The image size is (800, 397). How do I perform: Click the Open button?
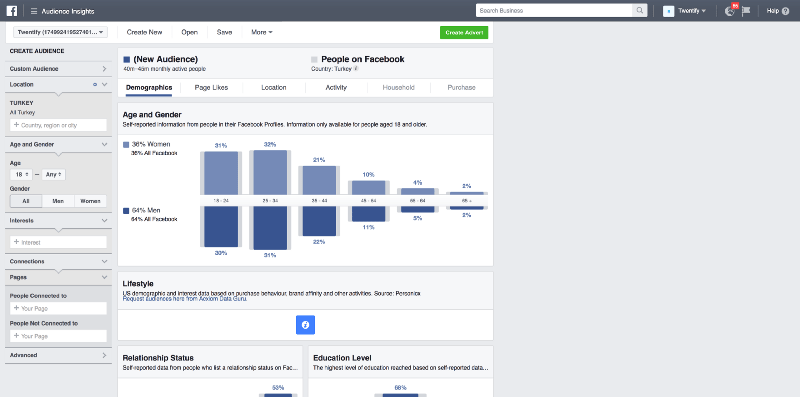(x=189, y=32)
